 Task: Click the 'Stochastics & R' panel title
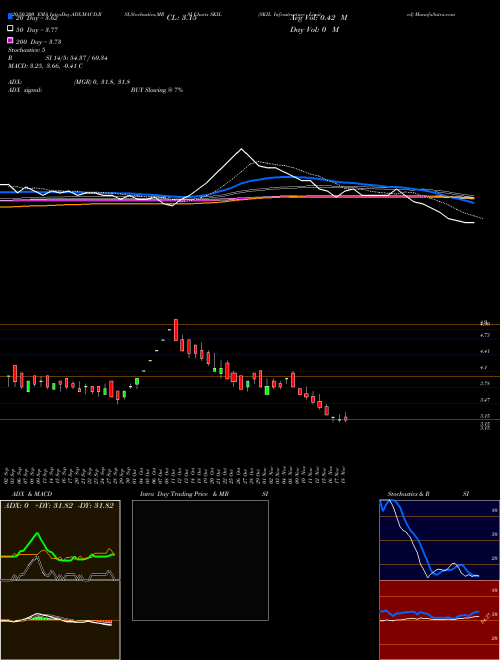tap(409, 494)
